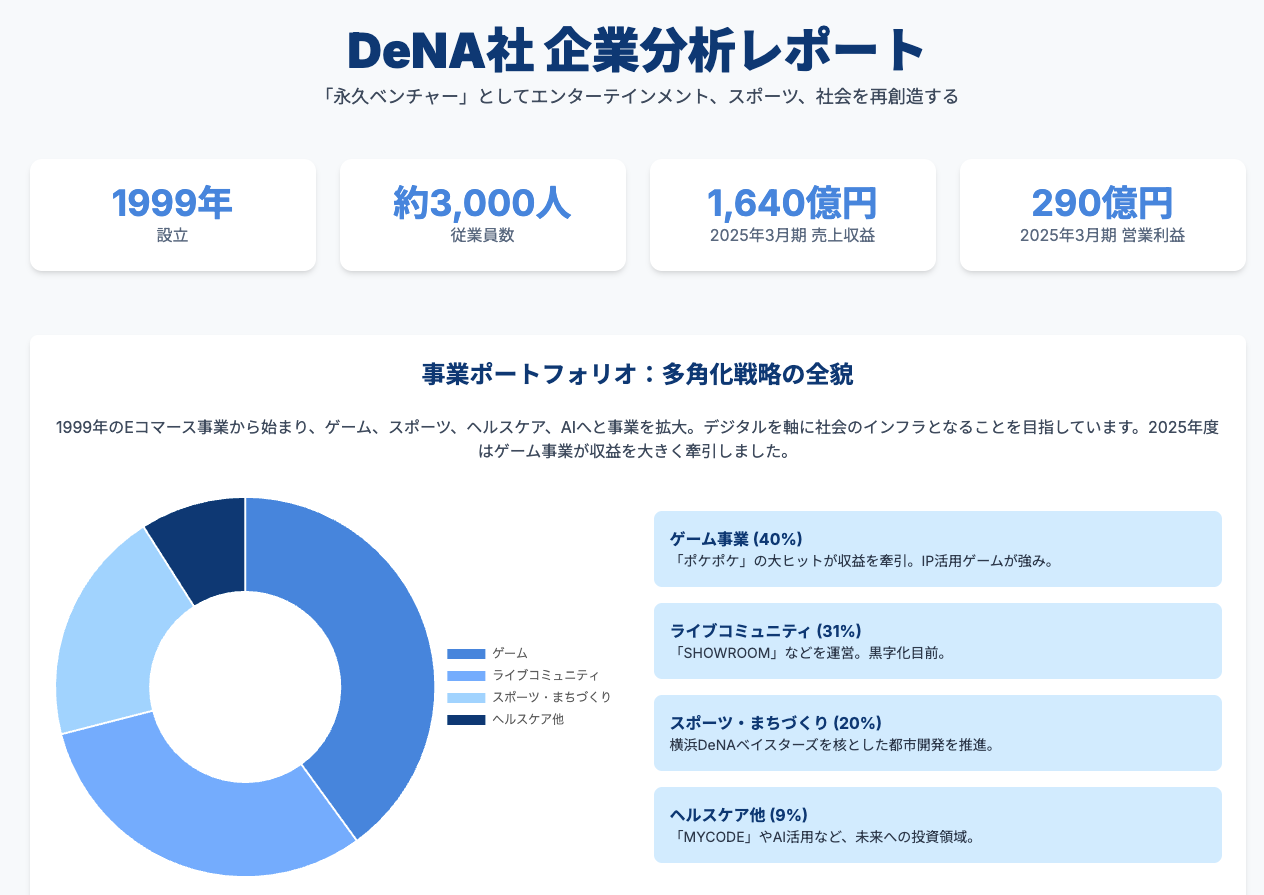Image resolution: width=1264 pixels, height=895 pixels.
Task: Click the 「SHOWROOM」などを運営 description text
Action: pyautogui.click(x=808, y=654)
